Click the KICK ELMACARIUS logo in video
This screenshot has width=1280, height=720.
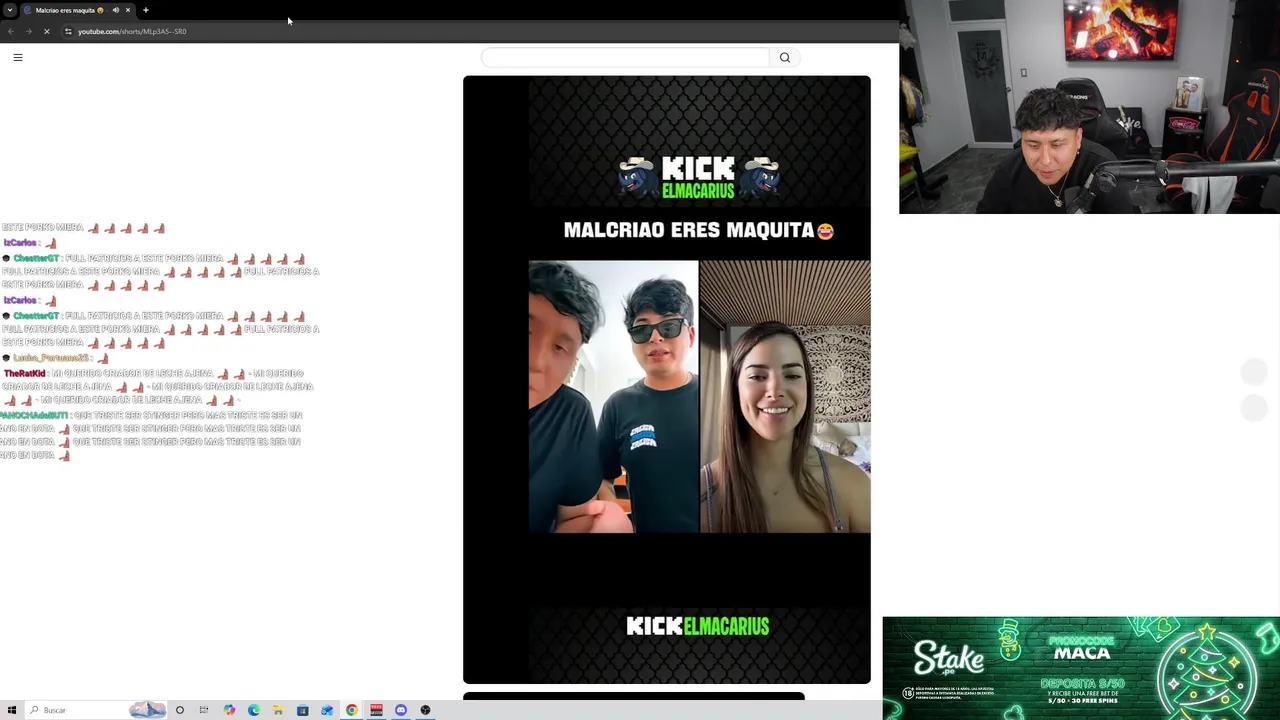(x=698, y=176)
